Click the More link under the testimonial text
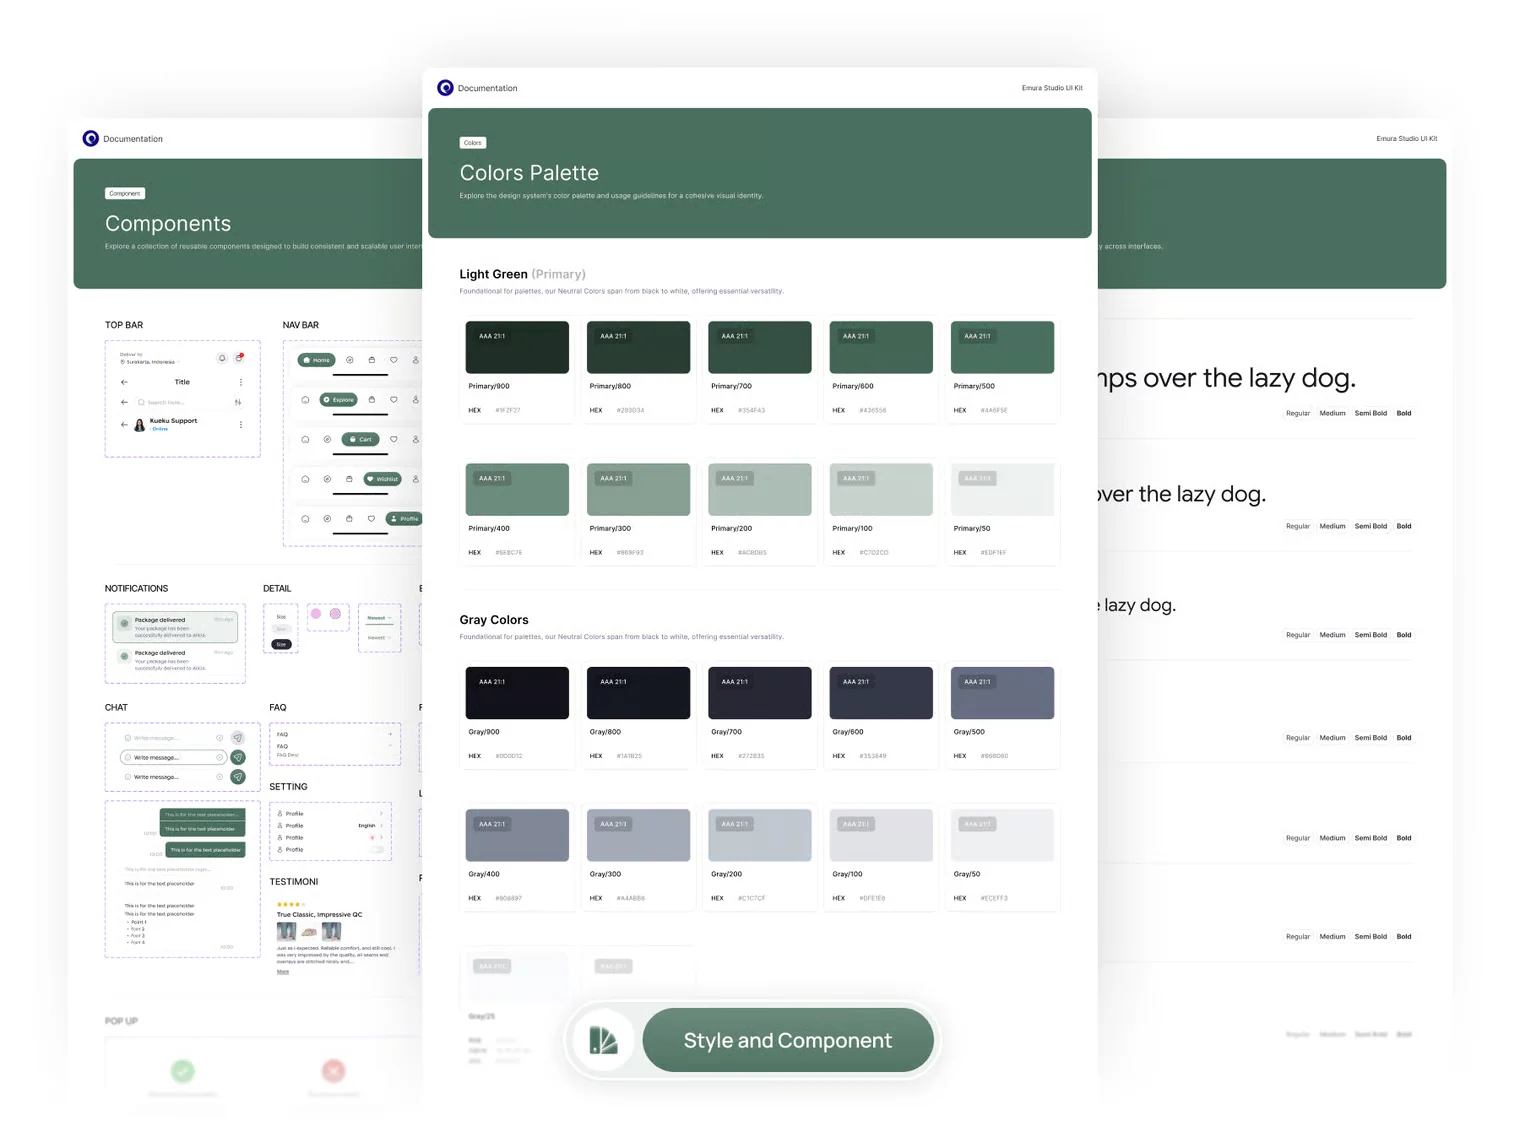The height and width of the screenshot is (1148, 1520). point(283,972)
